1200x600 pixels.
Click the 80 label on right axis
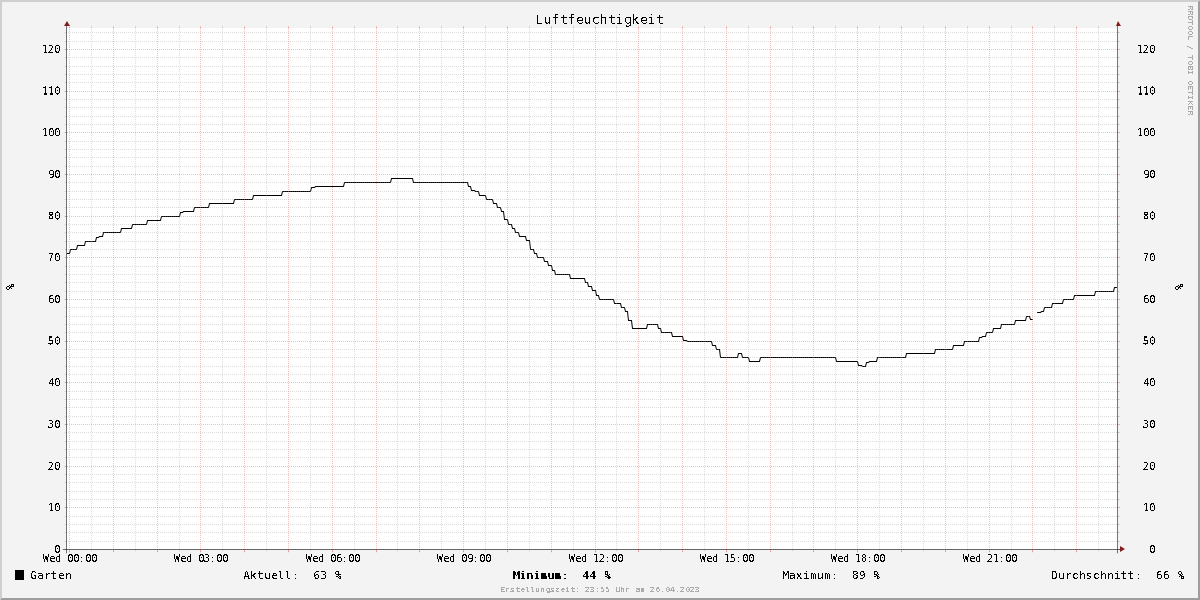coord(1150,216)
